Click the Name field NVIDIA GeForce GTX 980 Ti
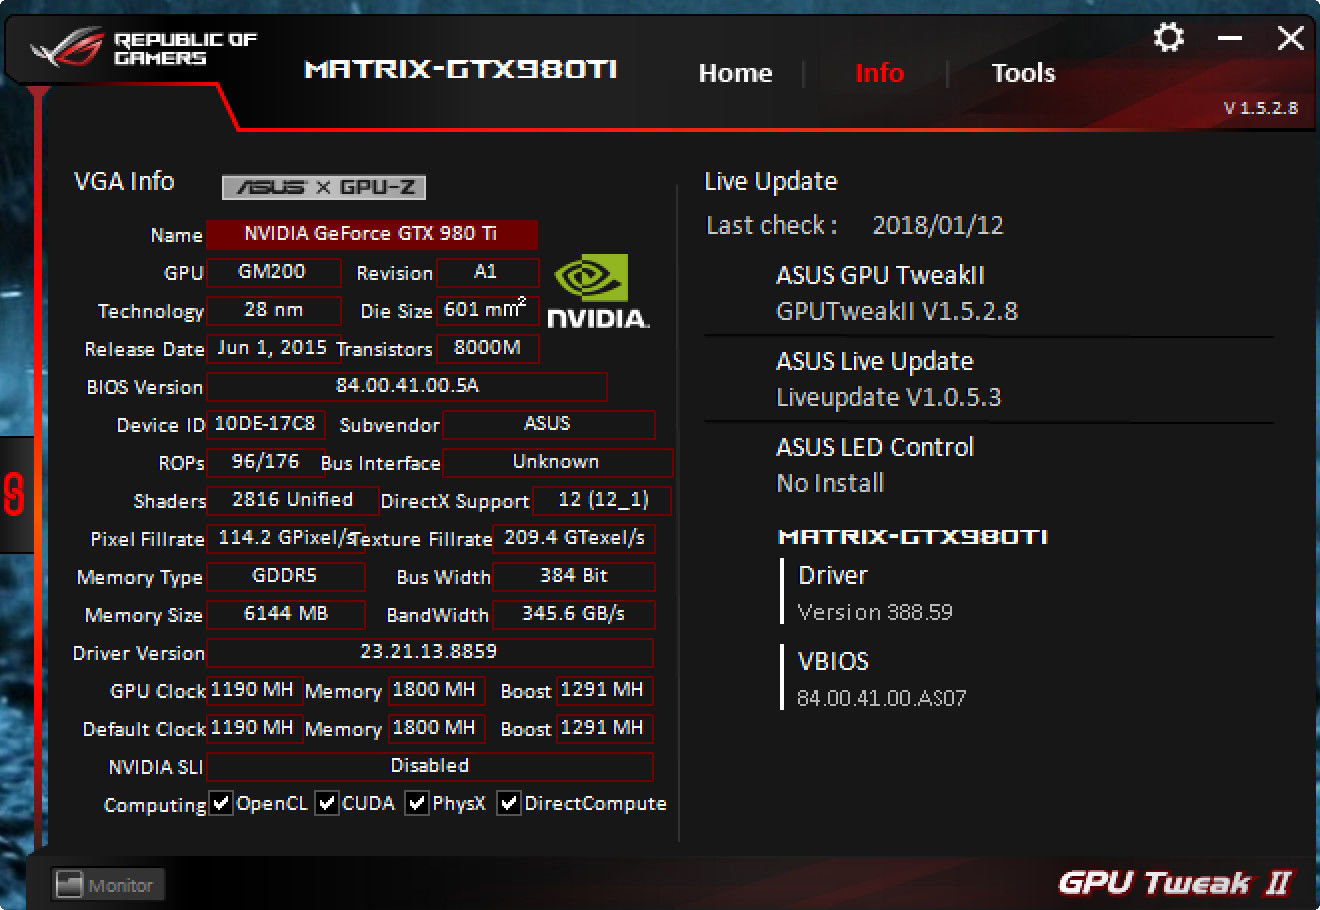Image resolution: width=1320 pixels, height=910 pixels. click(372, 234)
